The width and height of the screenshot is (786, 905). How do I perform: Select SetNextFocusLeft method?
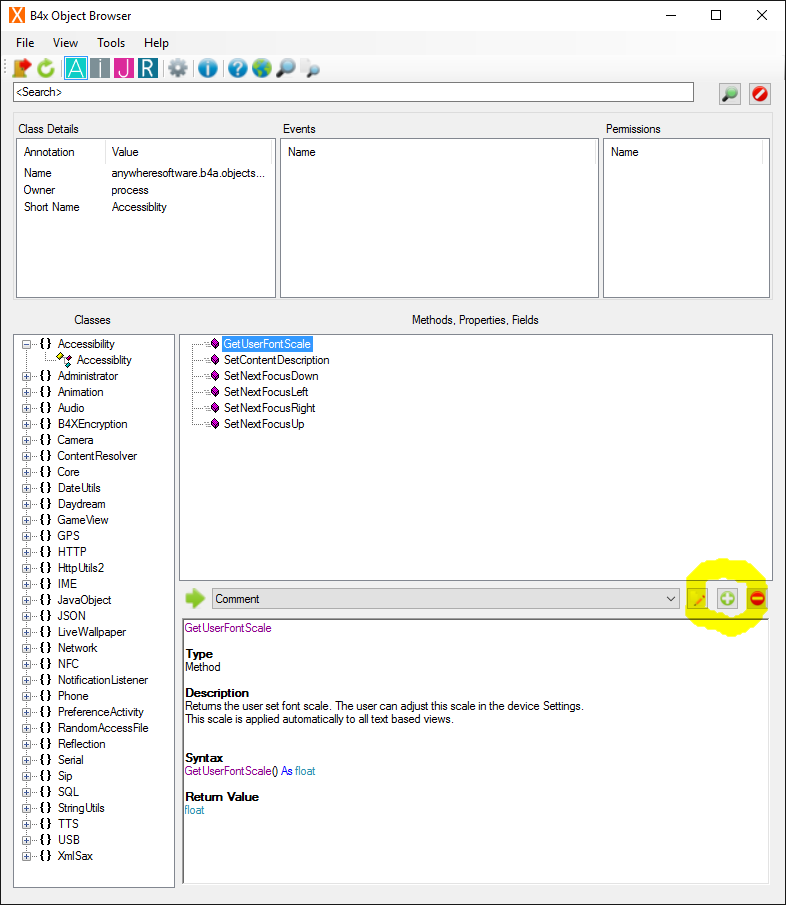click(266, 392)
